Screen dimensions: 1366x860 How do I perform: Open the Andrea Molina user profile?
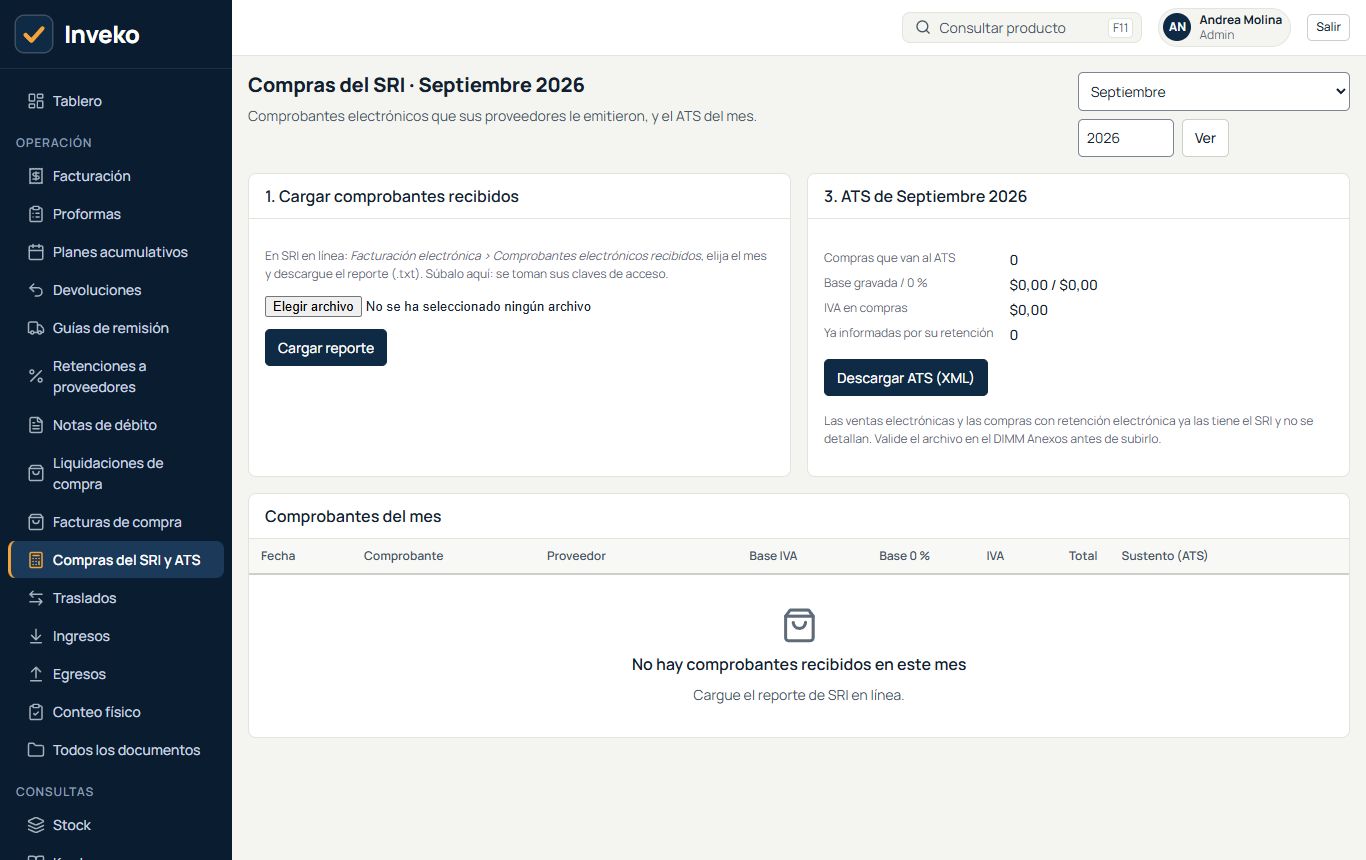coord(1224,27)
